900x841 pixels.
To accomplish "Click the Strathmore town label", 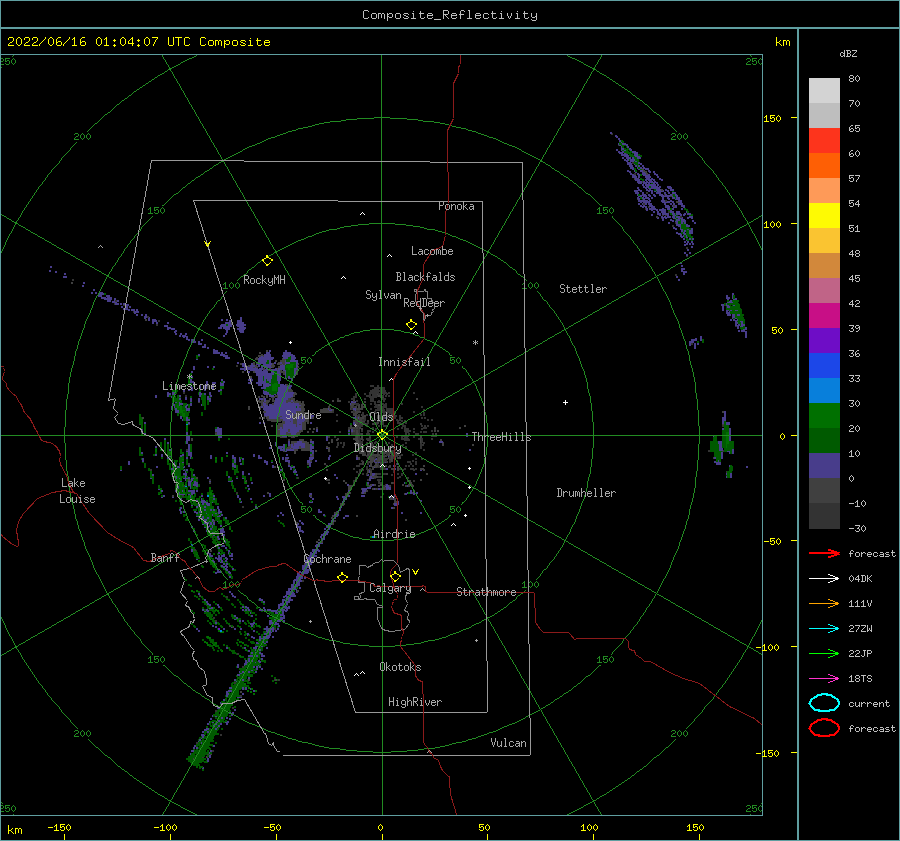I will [486, 592].
